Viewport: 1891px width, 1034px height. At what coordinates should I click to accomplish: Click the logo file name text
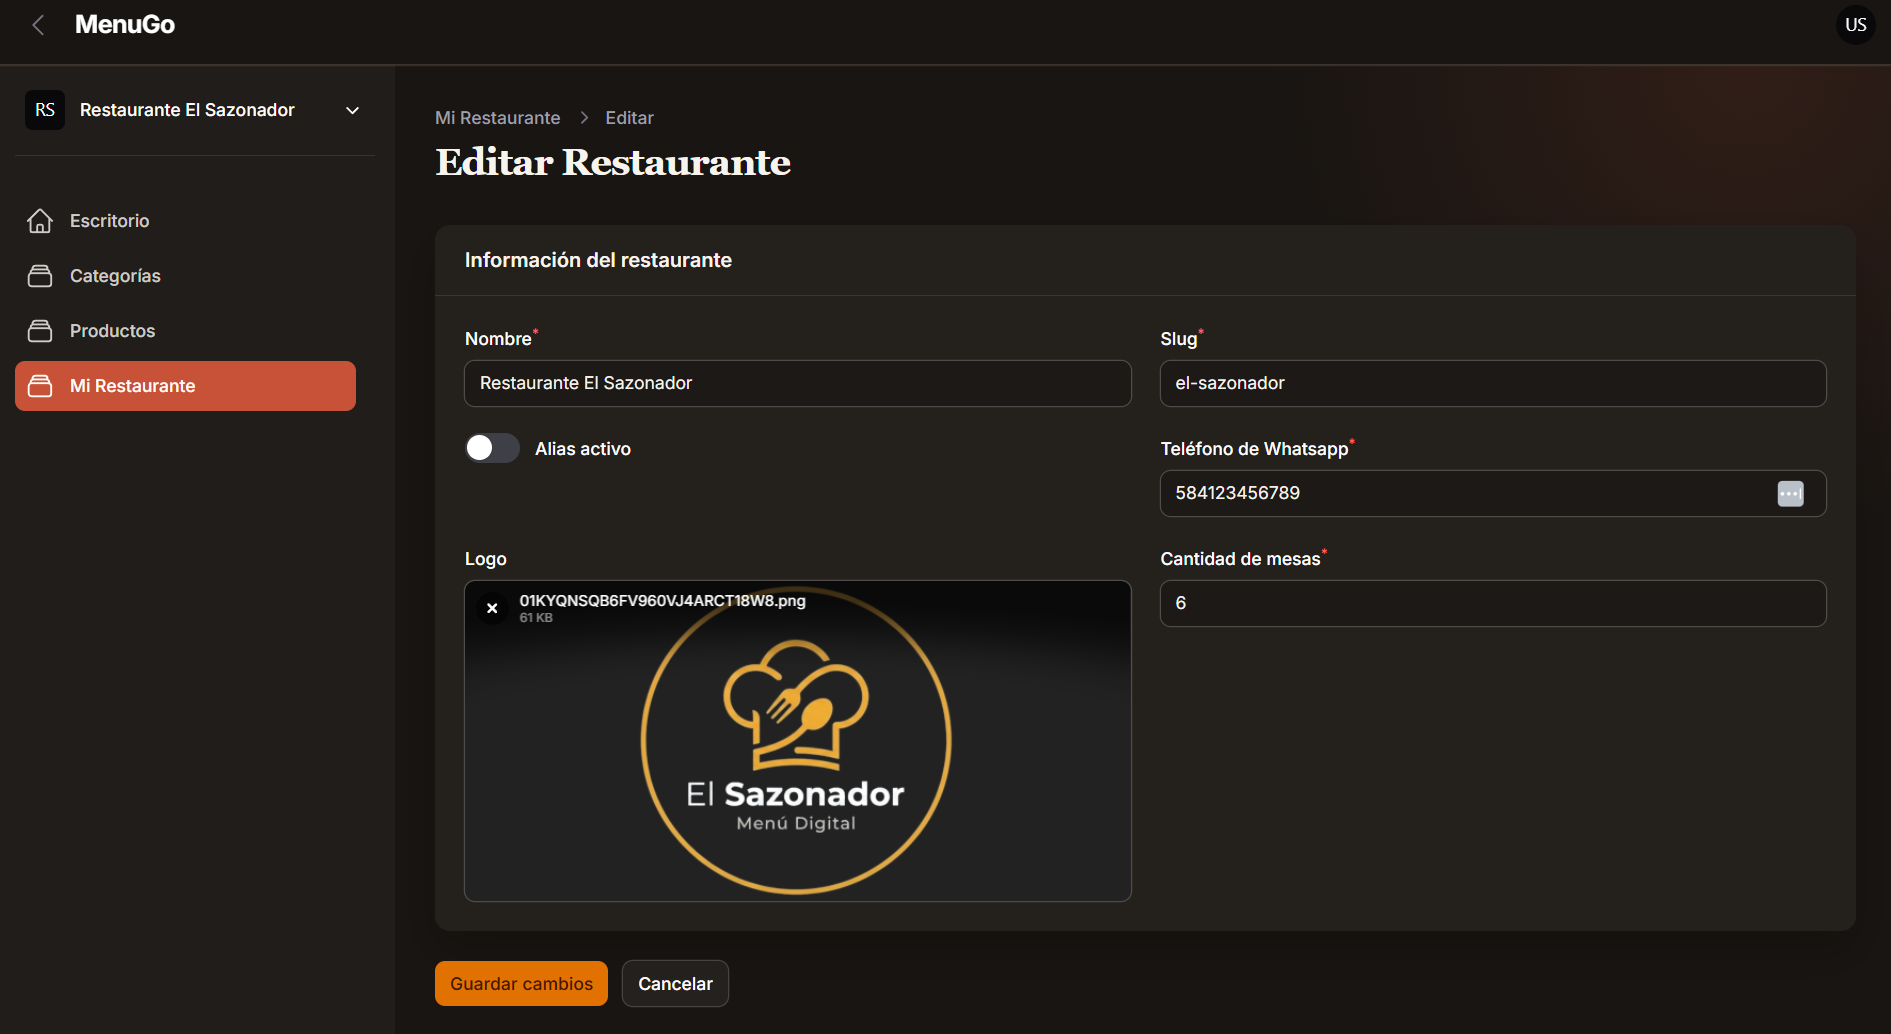coord(662,601)
